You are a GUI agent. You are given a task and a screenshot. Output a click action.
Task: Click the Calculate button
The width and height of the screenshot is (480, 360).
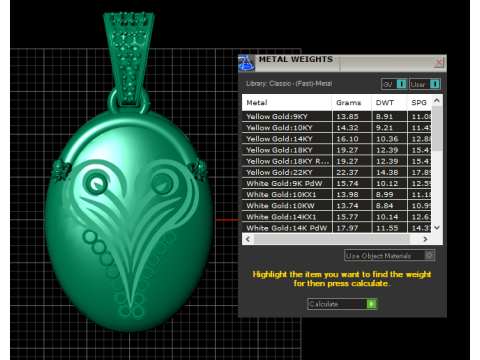pos(342,304)
